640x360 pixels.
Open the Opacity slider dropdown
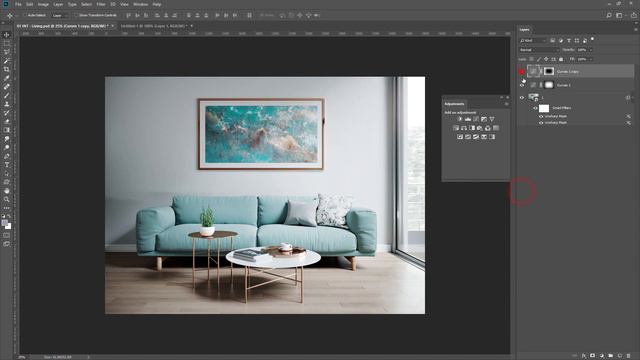591,50
